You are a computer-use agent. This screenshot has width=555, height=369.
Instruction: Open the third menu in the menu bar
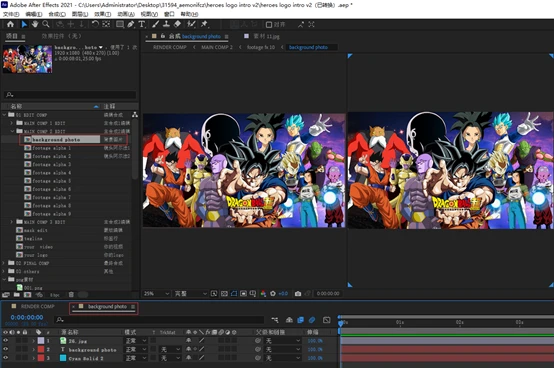pyautogui.click(x=57, y=14)
